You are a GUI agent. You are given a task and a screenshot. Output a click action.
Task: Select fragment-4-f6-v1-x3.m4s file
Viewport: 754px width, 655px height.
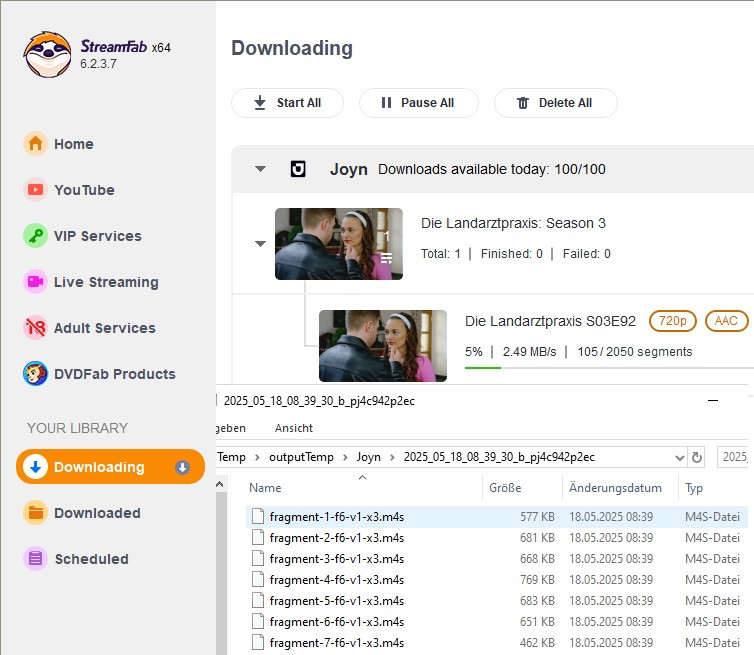click(x=336, y=579)
